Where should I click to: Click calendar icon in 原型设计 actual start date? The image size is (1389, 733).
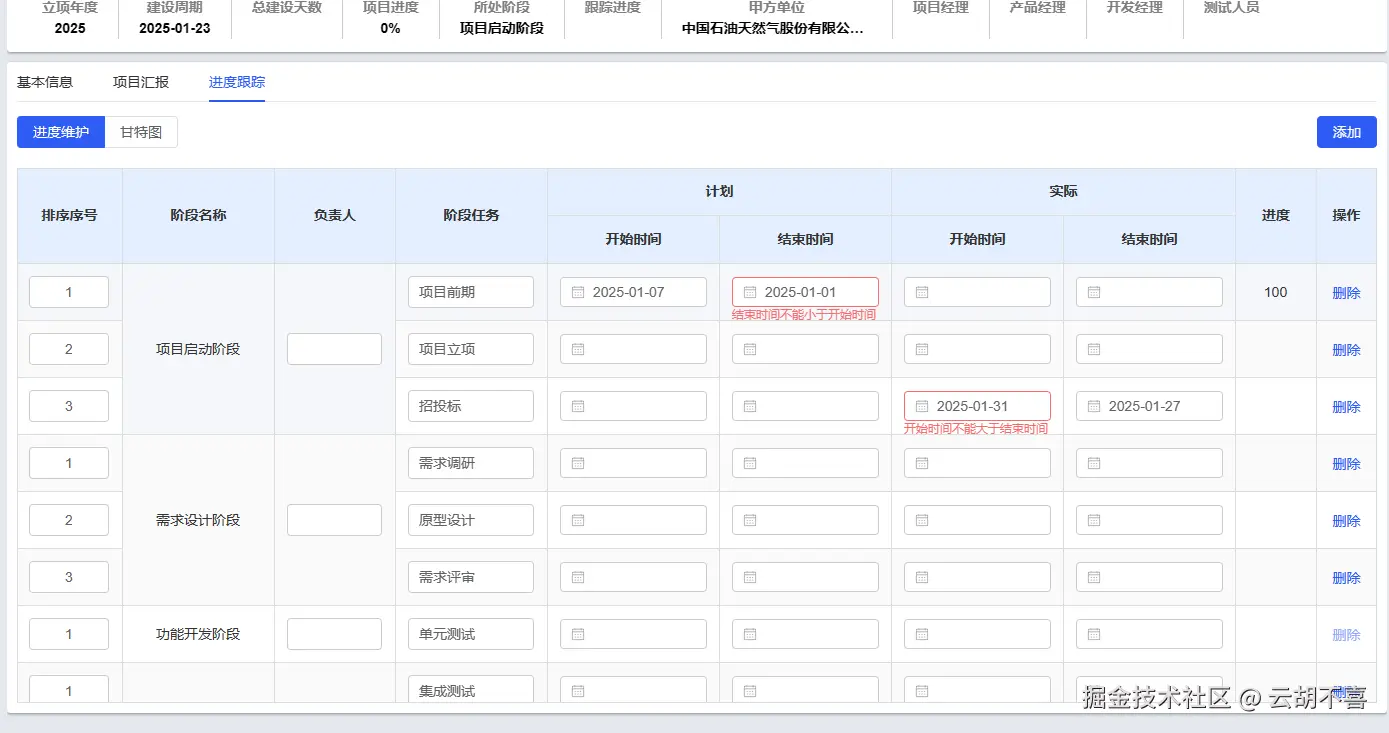(922, 520)
